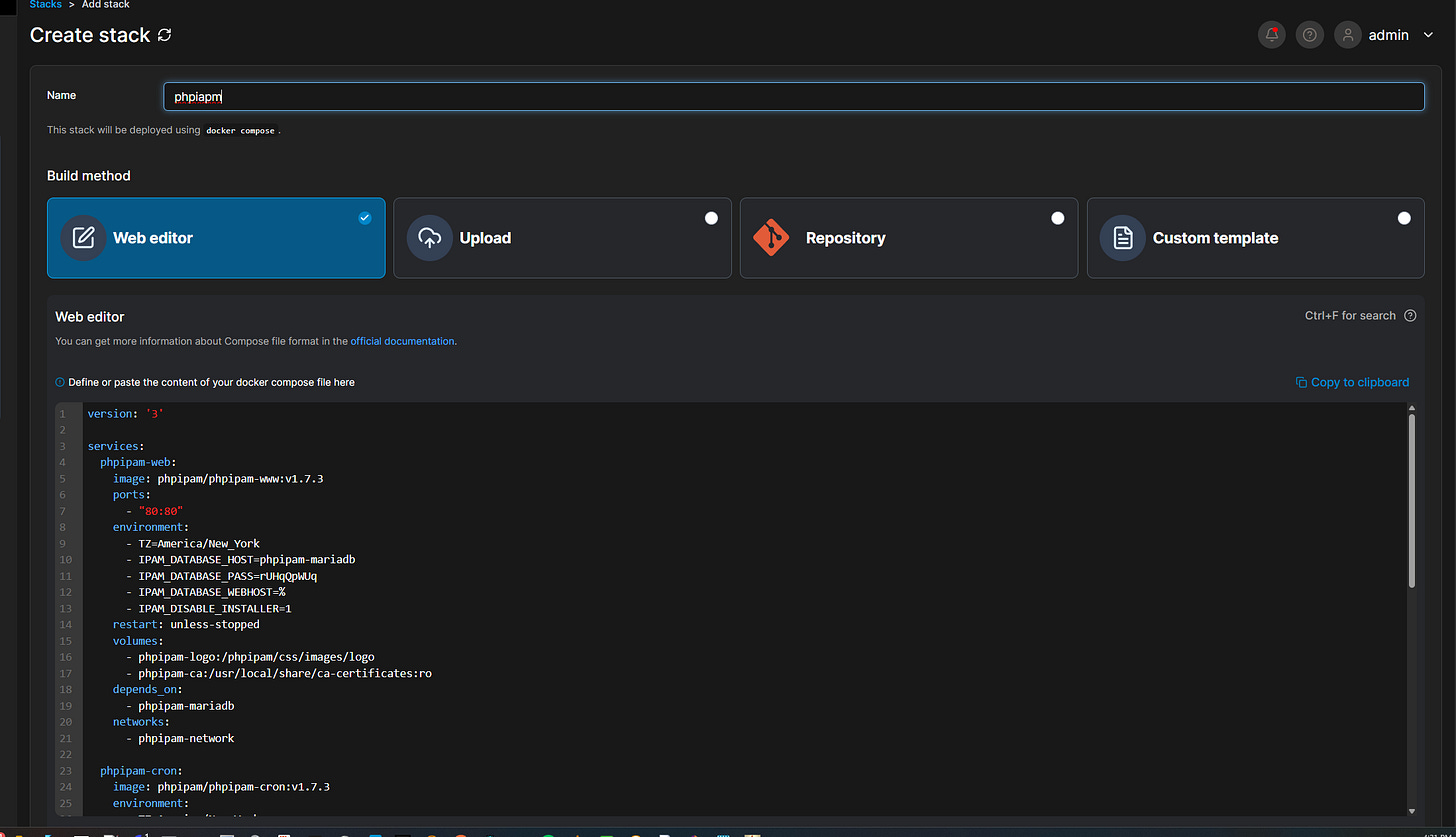
Task: Click the clipboard icon in Copy to clipboard
Action: (1301, 382)
